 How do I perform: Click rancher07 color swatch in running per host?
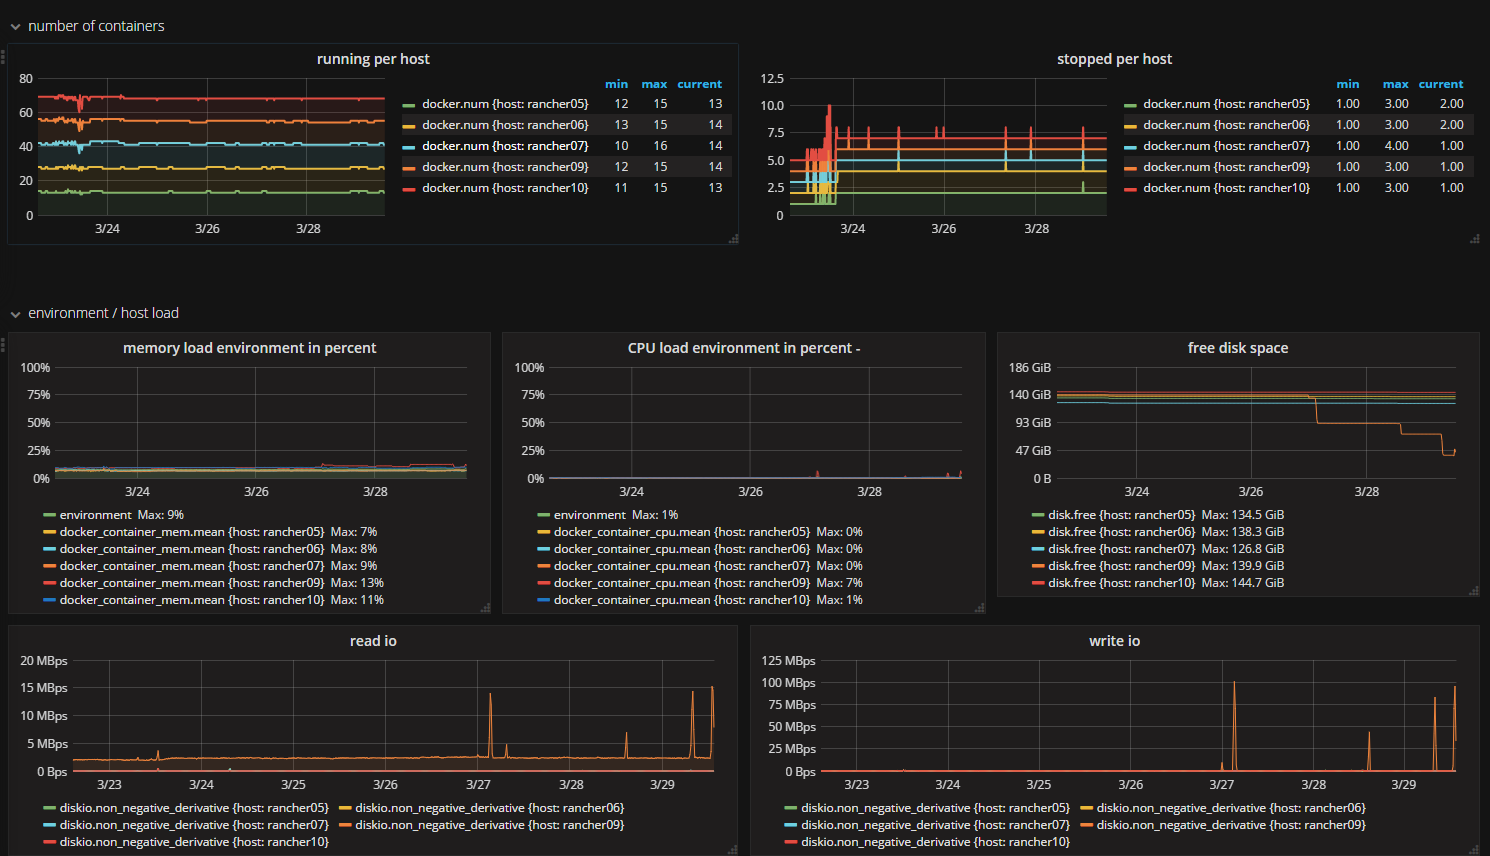[408, 147]
